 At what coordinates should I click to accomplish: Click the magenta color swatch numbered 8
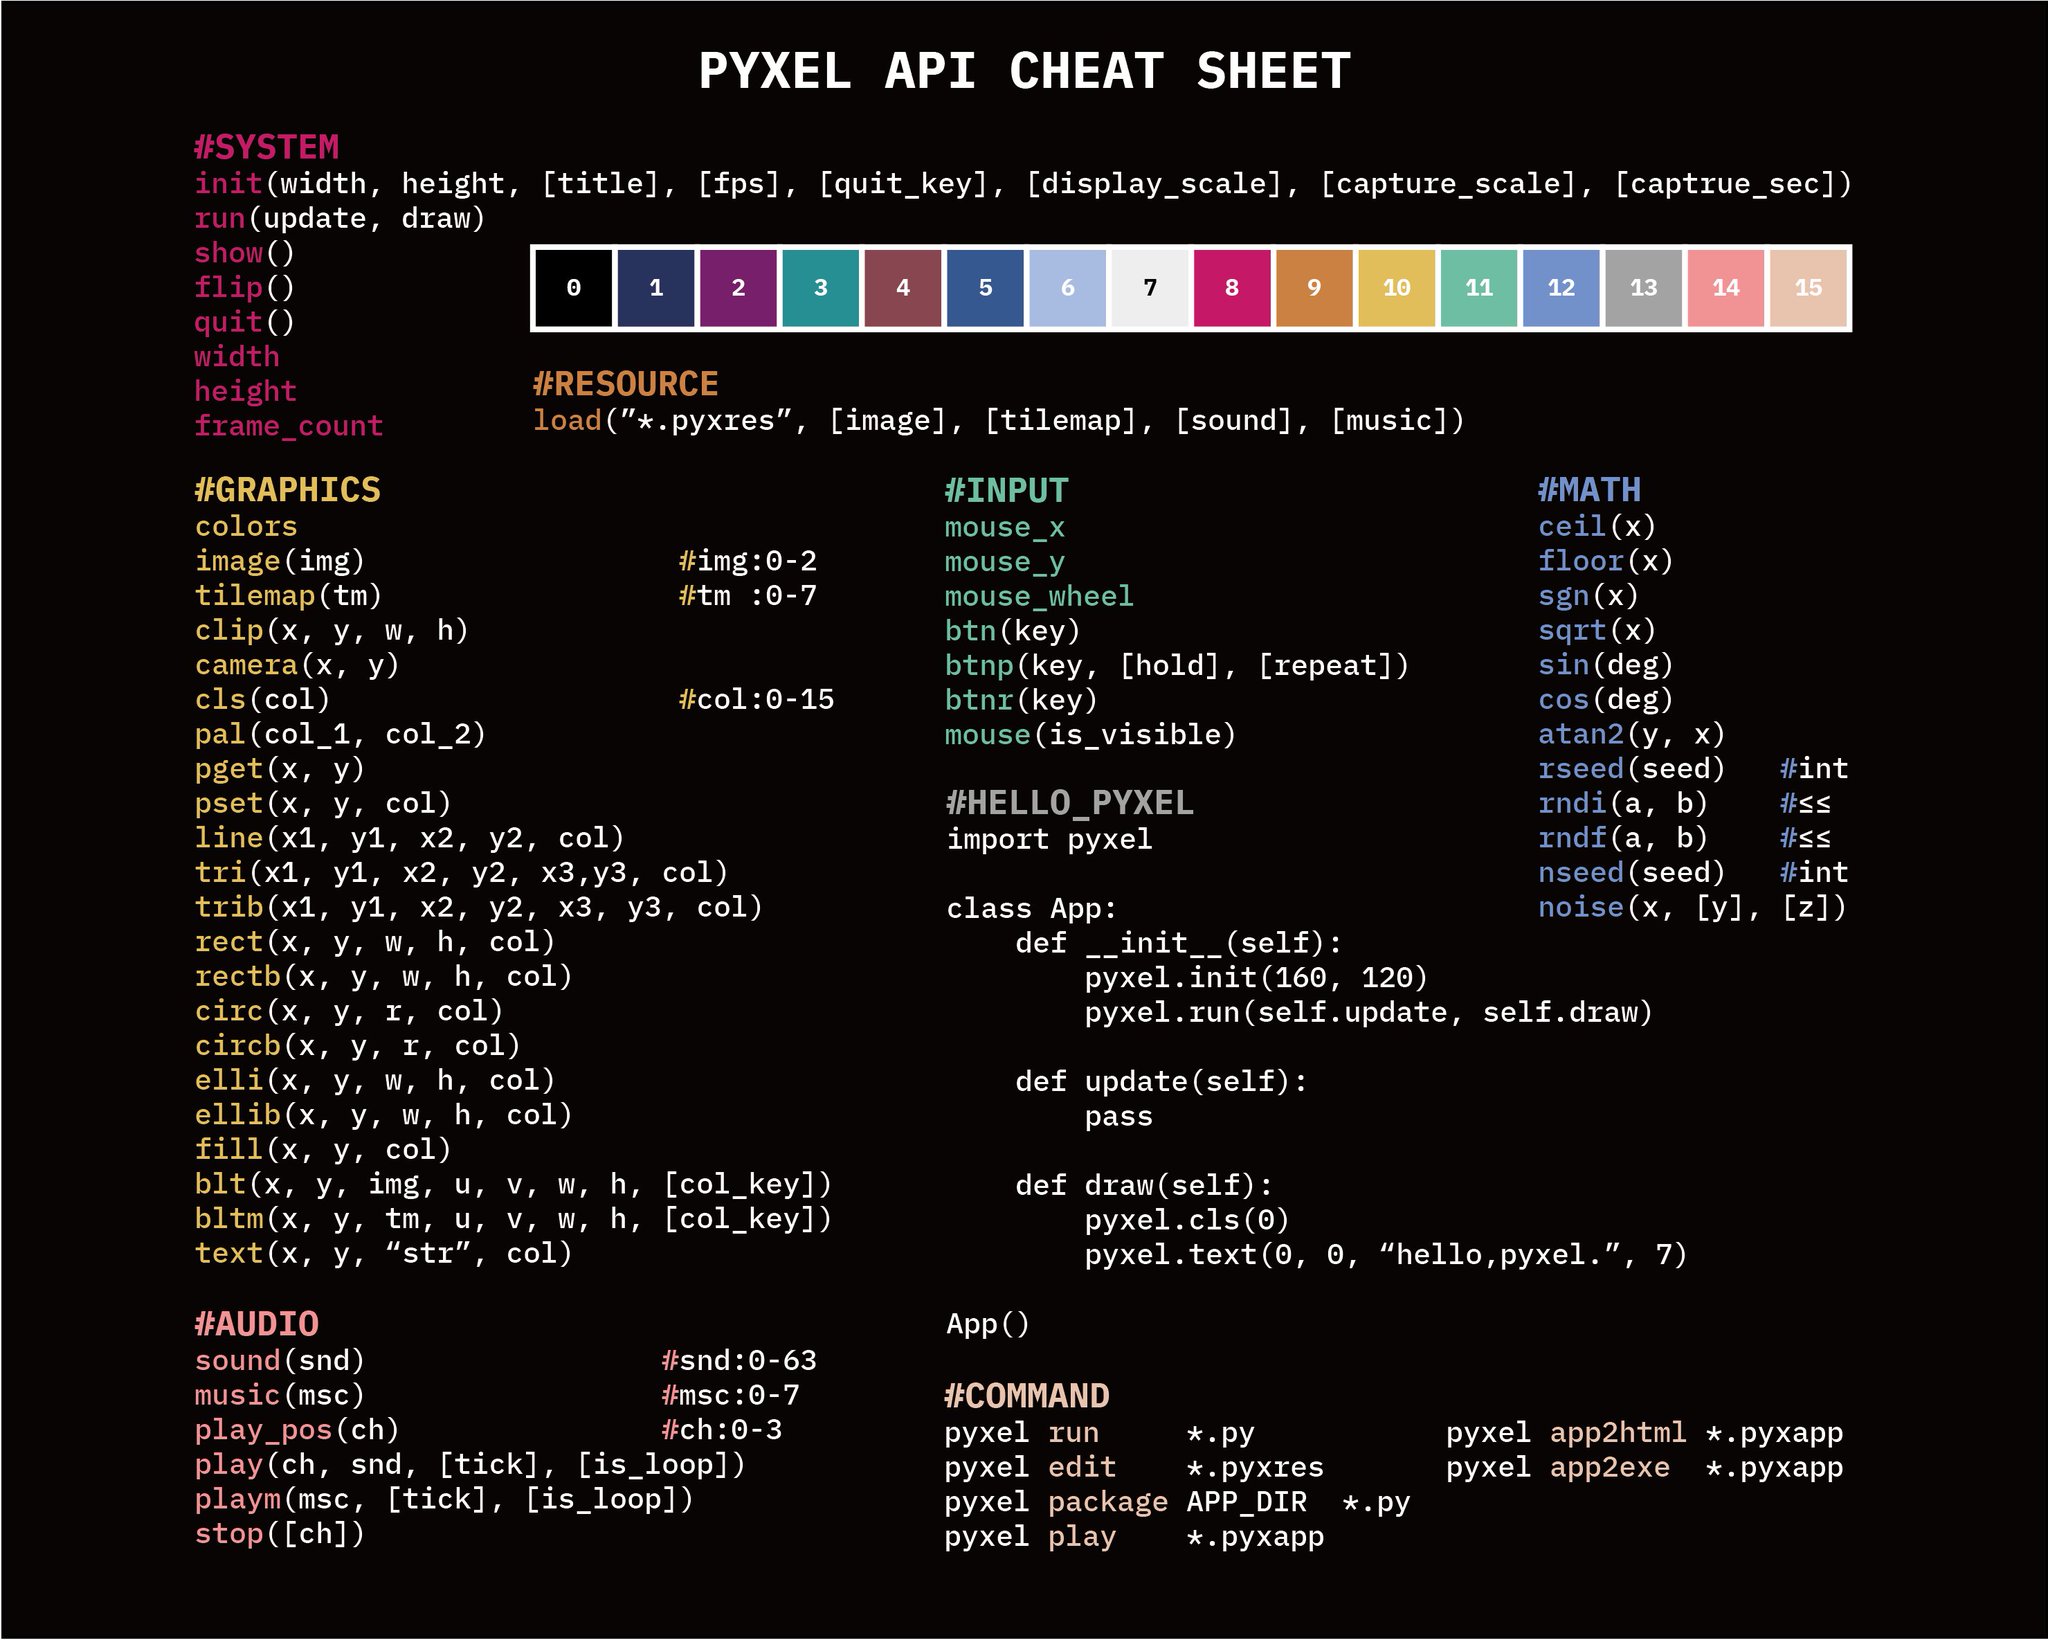coord(1232,288)
